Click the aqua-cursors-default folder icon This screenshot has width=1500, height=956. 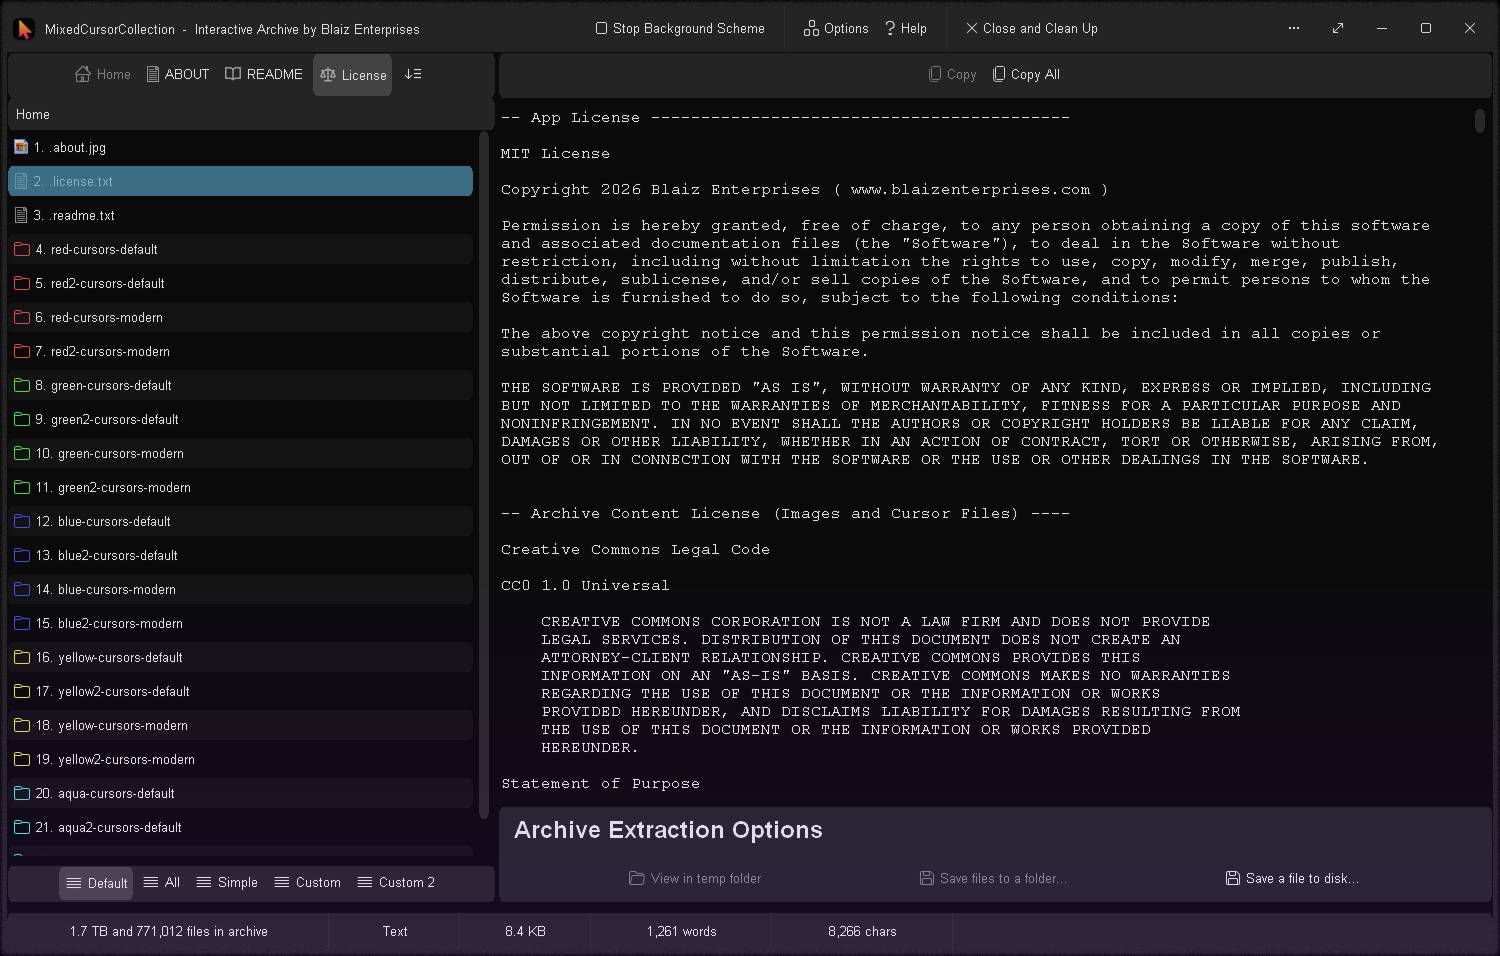point(22,793)
